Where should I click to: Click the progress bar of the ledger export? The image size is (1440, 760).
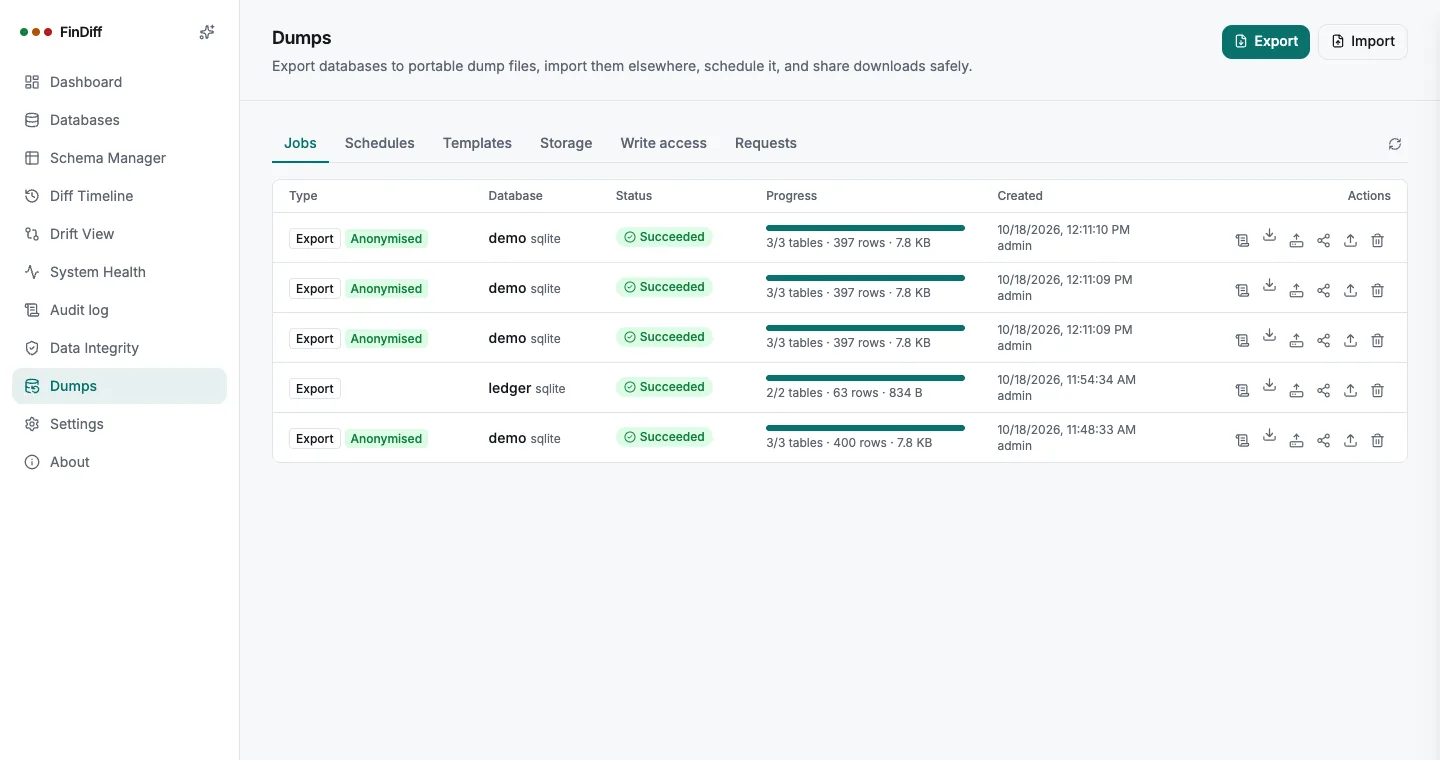pyautogui.click(x=865, y=378)
